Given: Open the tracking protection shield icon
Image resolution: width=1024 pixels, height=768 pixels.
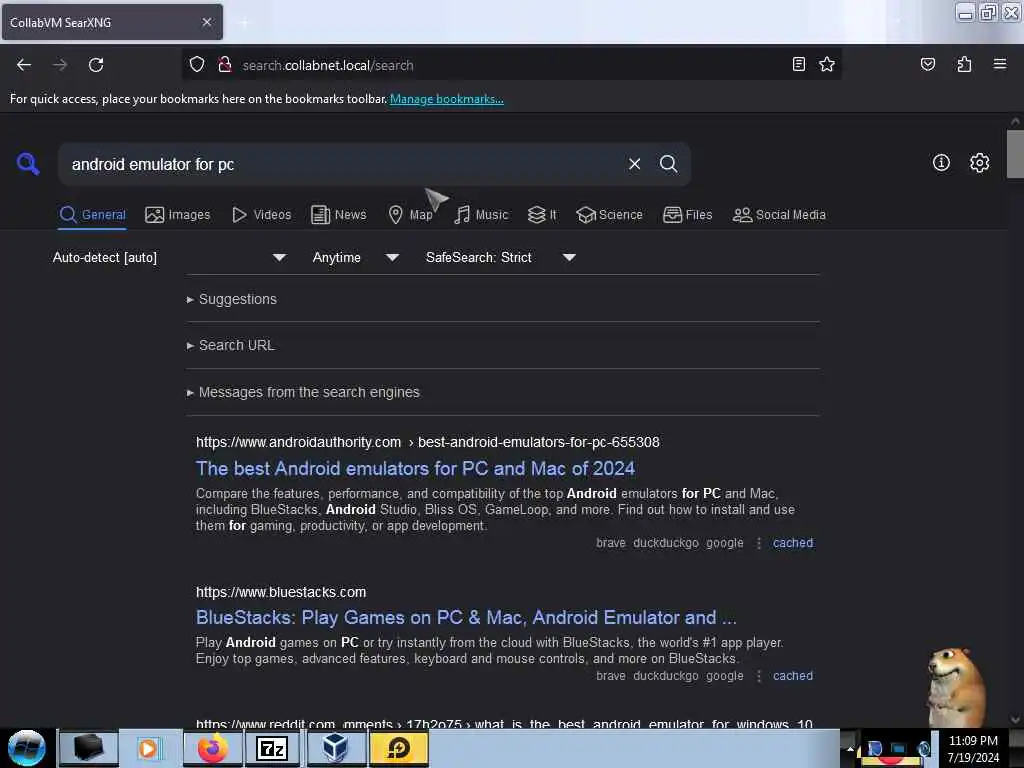Looking at the screenshot, I should click(197, 65).
